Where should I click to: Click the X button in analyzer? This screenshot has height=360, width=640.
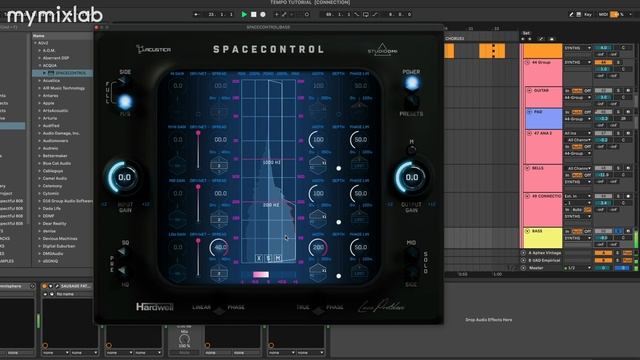click(x=259, y=258)
